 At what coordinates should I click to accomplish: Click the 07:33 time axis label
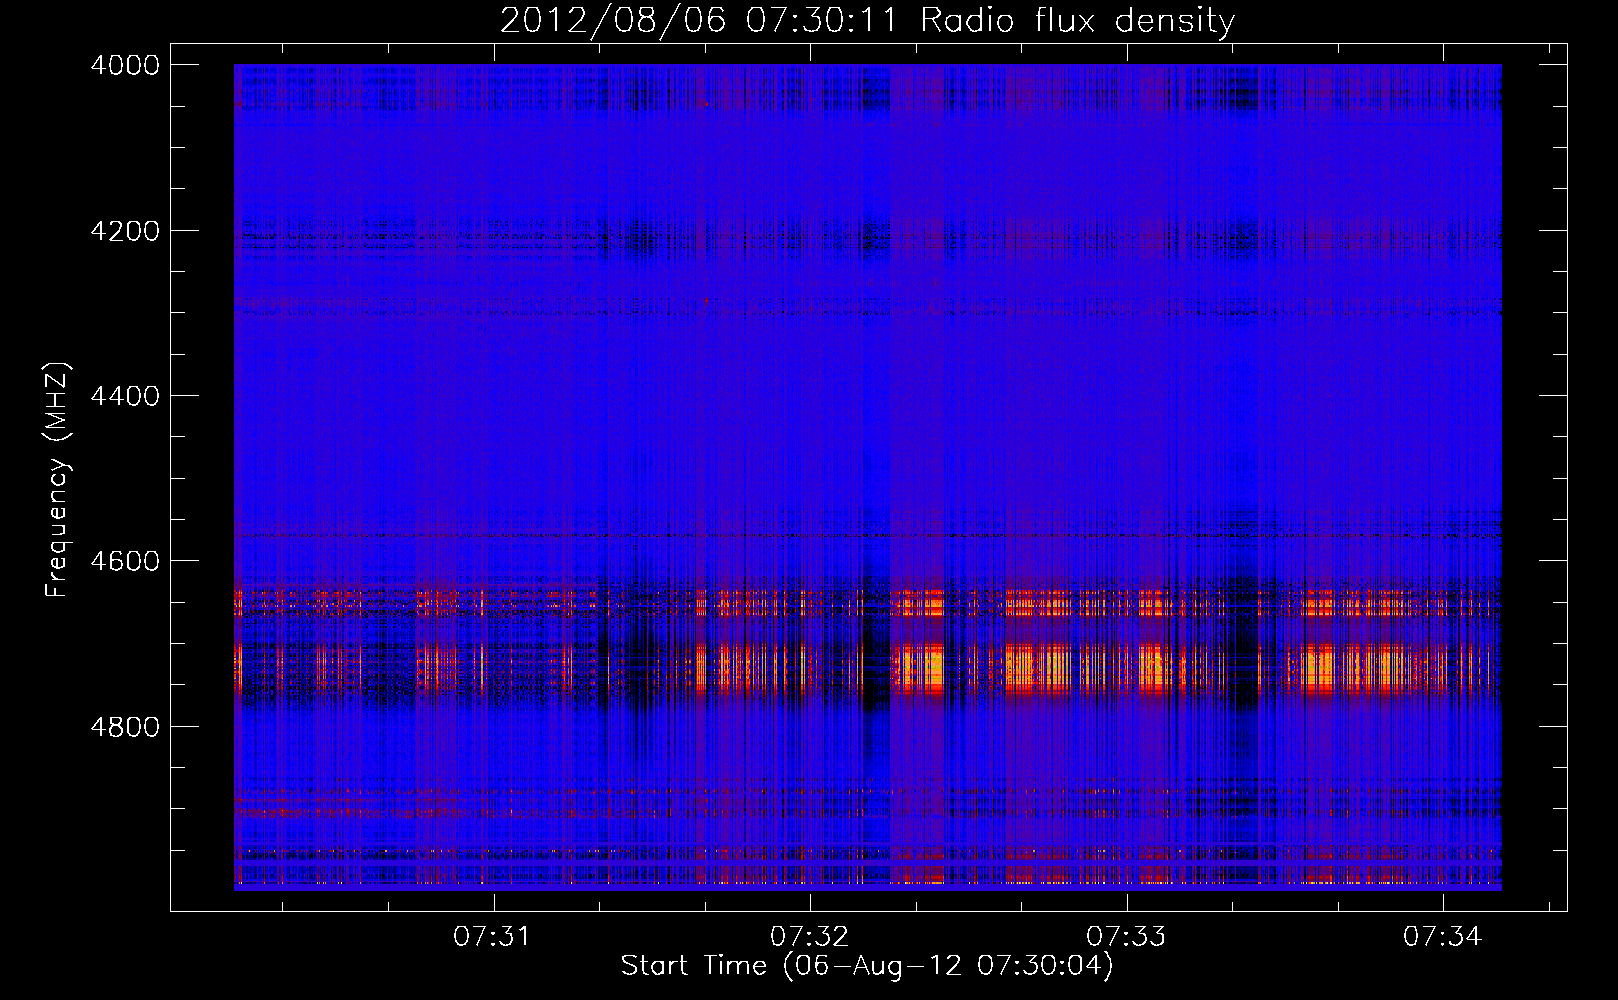1126,937
